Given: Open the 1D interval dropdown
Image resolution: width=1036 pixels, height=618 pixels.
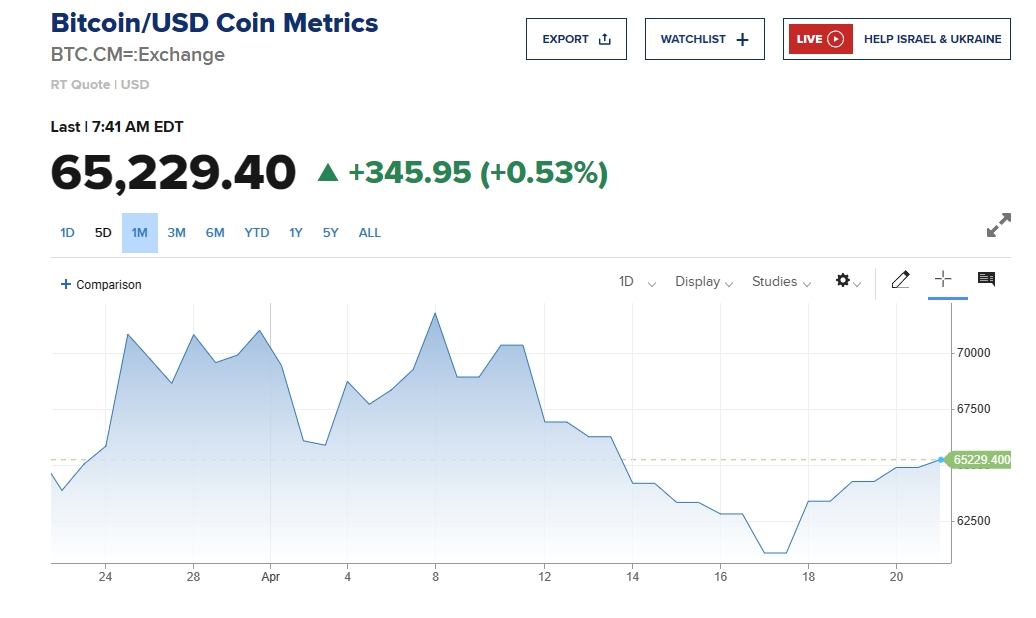Looking at the screenshot, I should (x=637, y=282).
